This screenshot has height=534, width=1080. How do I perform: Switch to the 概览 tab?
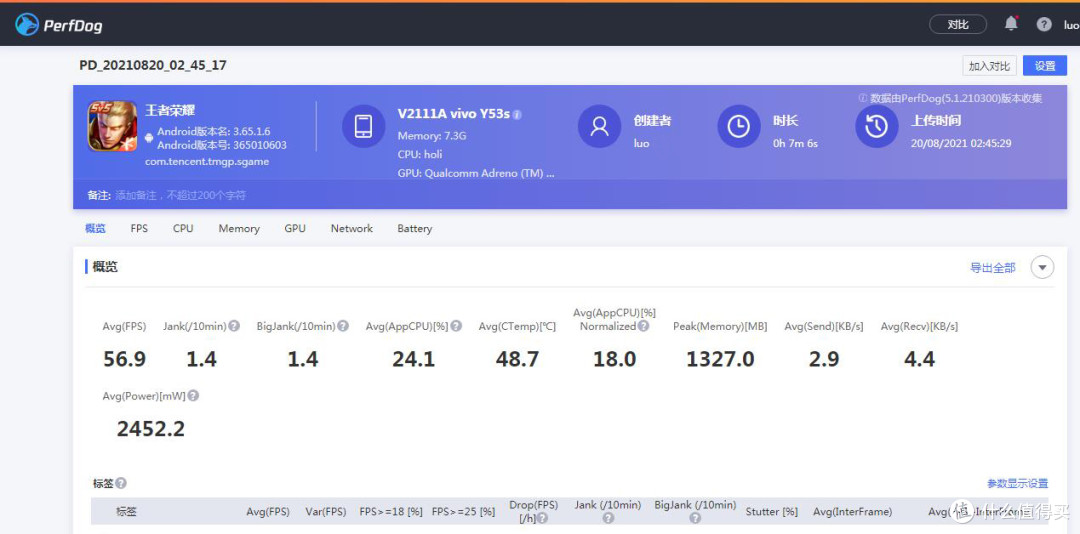point(95,228)
